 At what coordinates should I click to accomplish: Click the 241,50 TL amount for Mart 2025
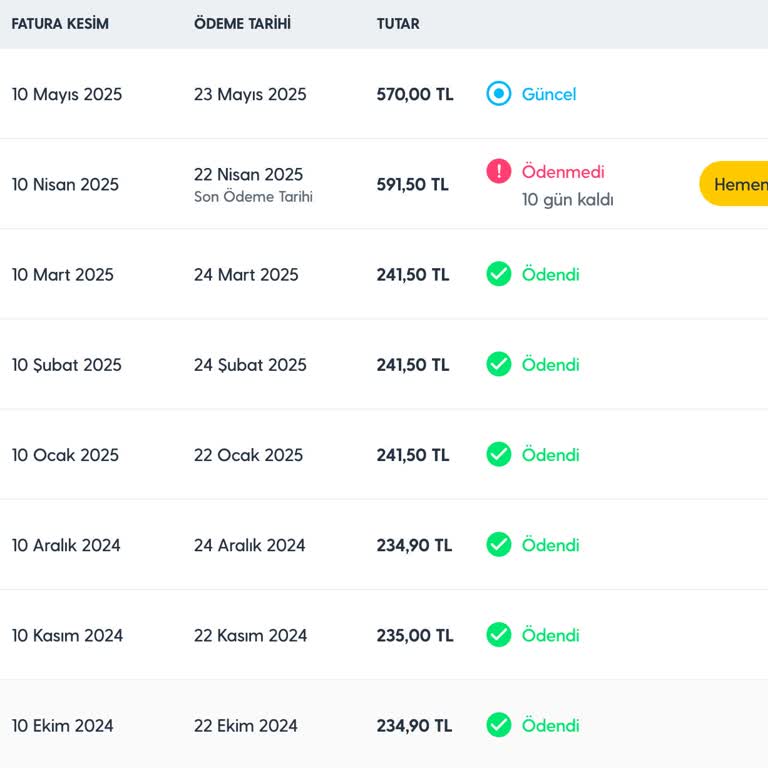point(413,275)
